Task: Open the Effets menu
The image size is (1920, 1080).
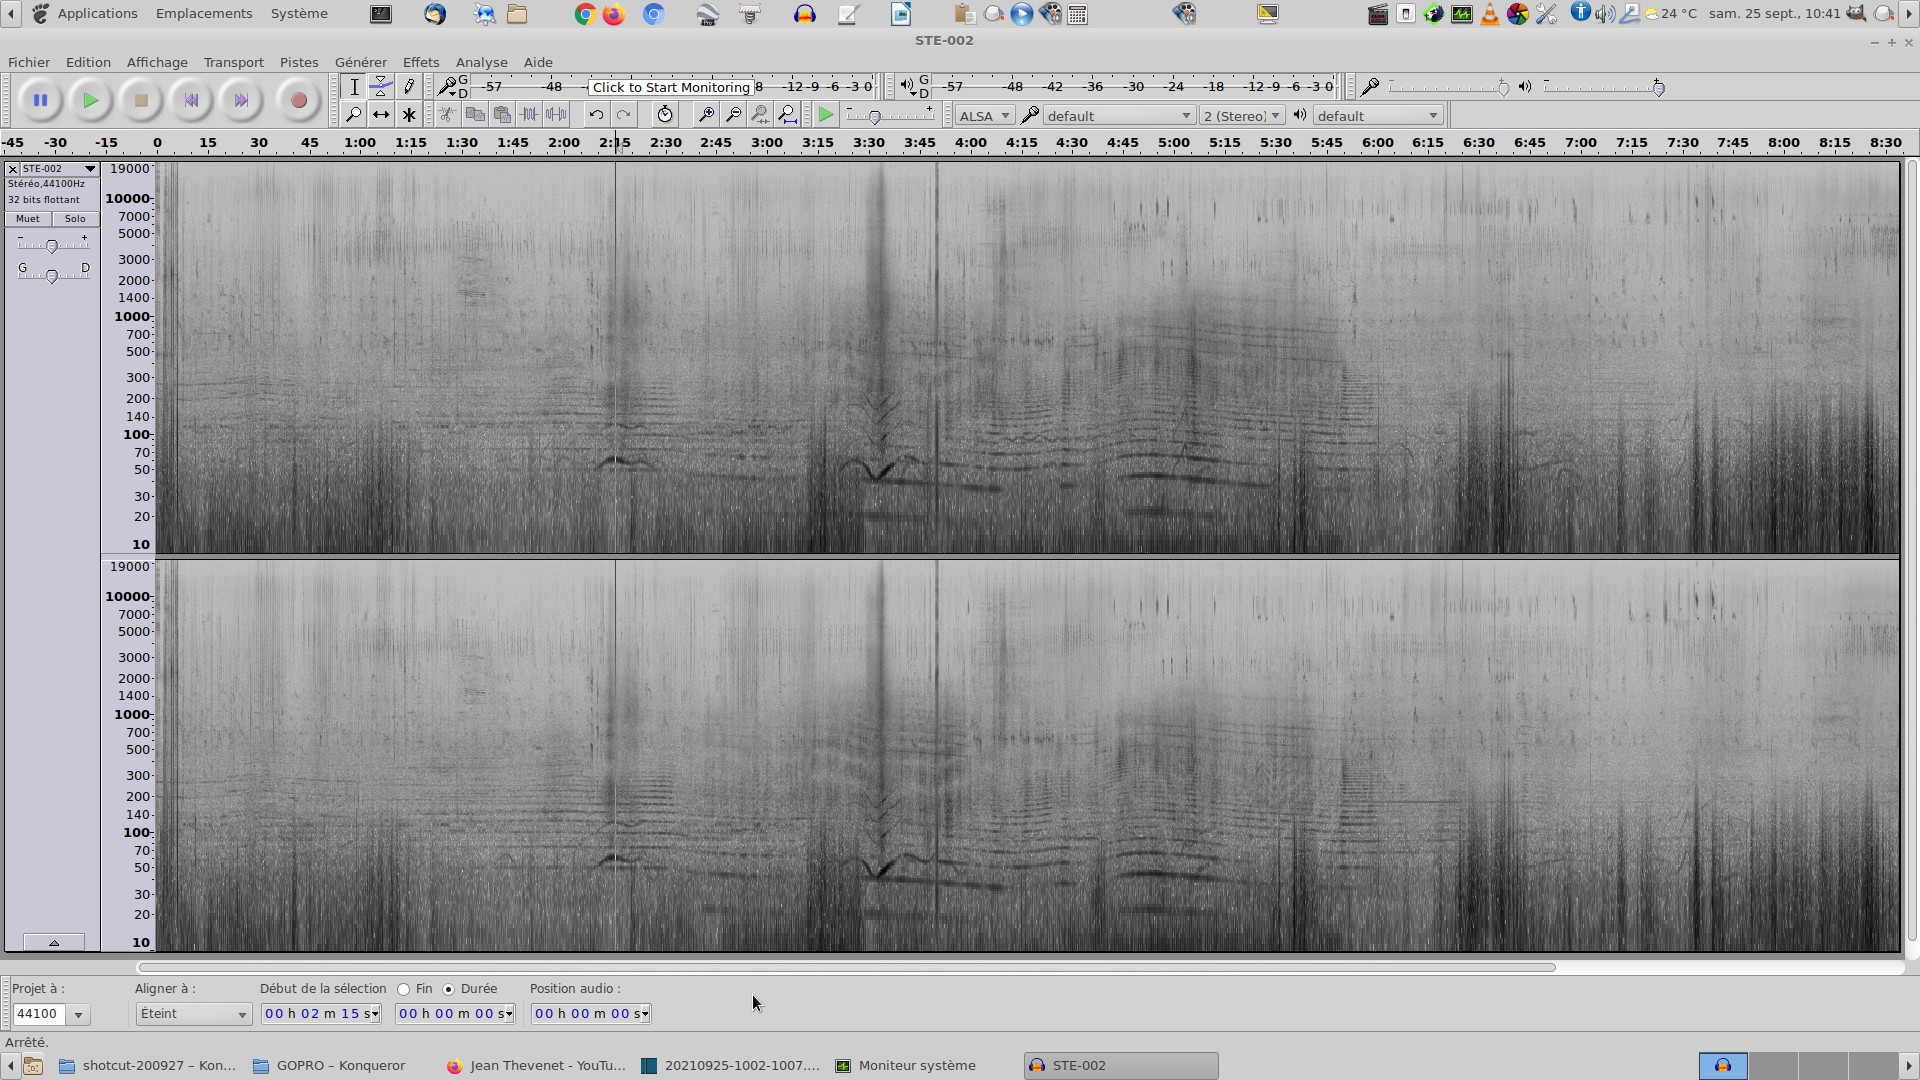Action: pyautogui.click(x=420, y=62)
